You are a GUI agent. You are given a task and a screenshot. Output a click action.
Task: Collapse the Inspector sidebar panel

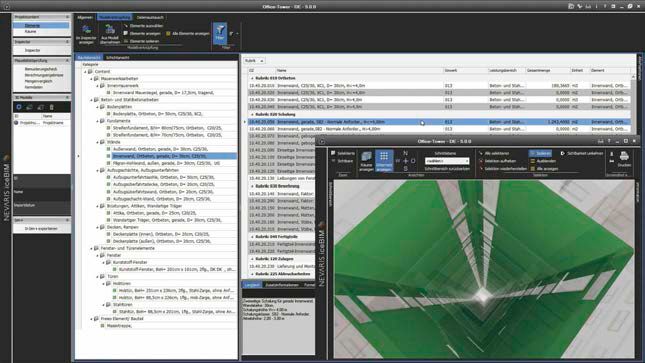[x=67, y=42]
